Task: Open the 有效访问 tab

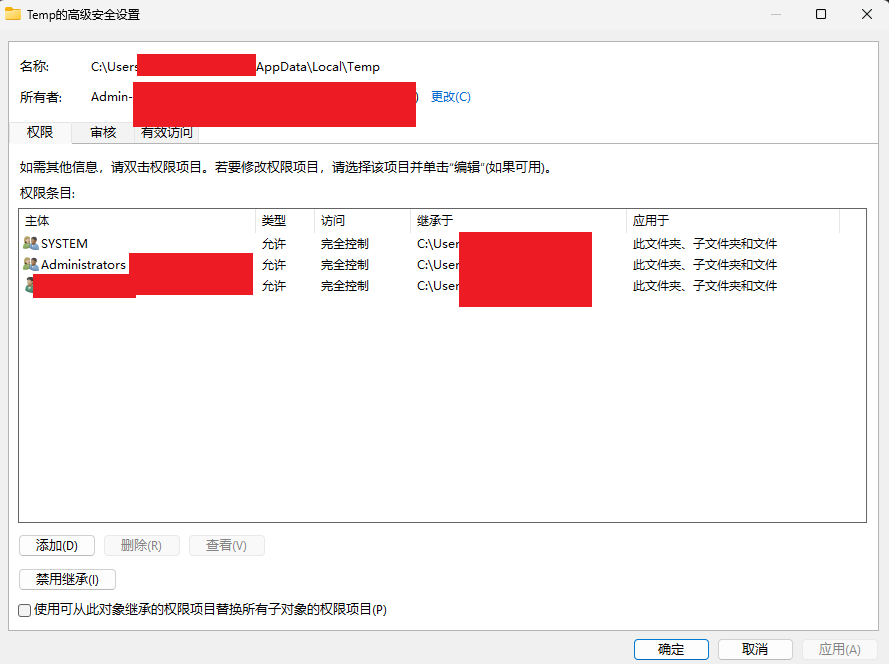Action: coord(167,132)
